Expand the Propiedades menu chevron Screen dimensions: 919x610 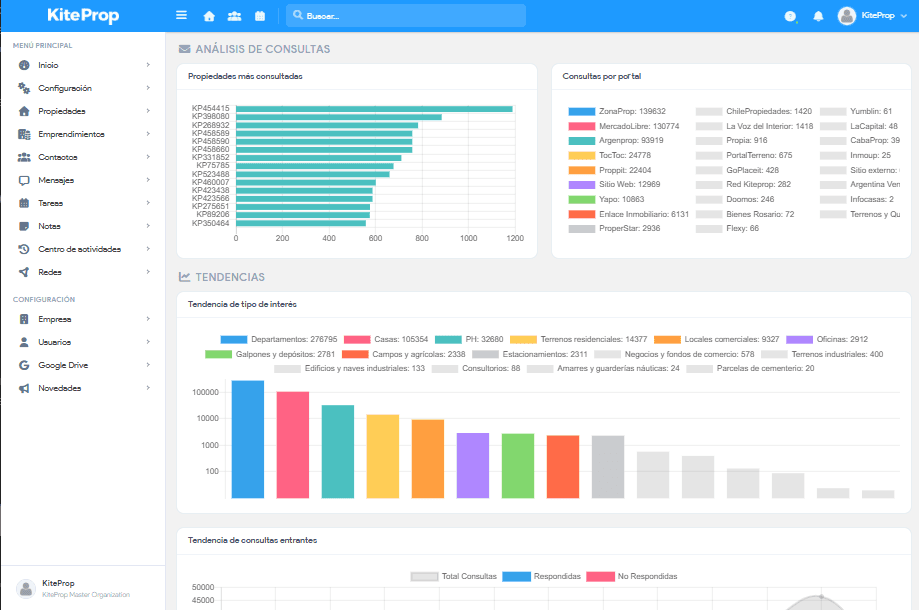148,111
